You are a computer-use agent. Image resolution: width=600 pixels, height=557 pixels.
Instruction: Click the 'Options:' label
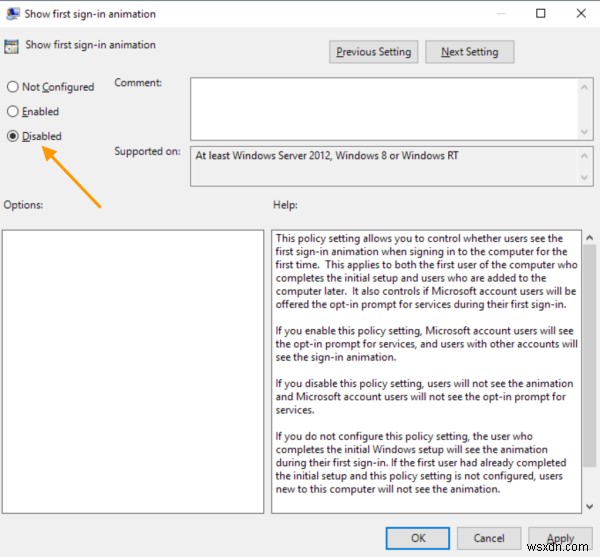(23, 205)
